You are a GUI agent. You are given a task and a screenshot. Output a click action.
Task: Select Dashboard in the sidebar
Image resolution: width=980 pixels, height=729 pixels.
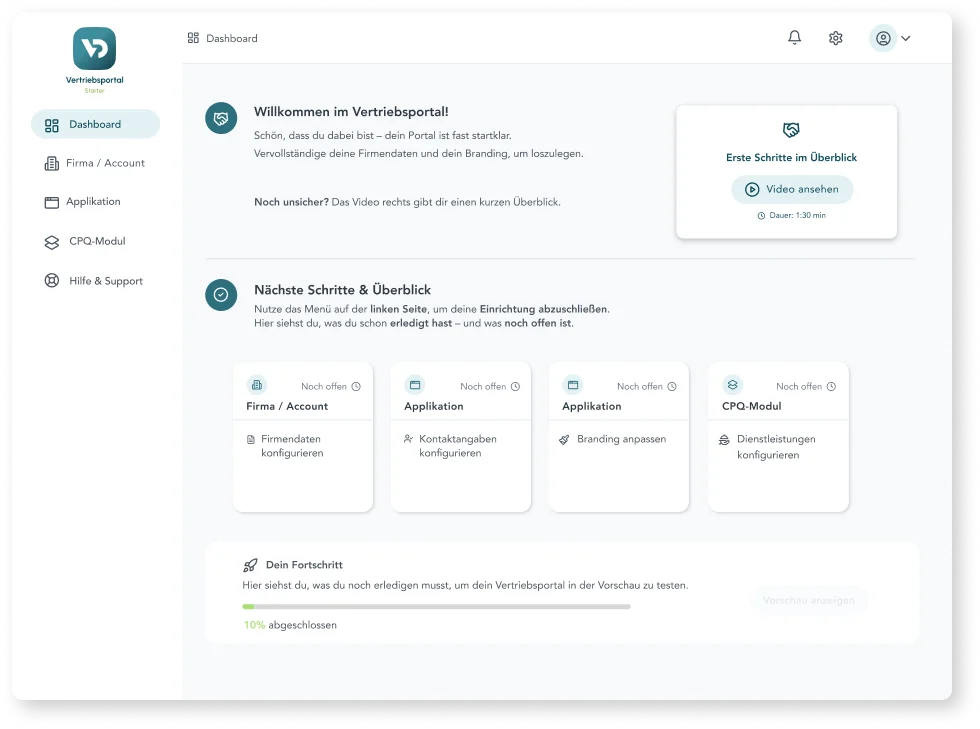(95, 124)
